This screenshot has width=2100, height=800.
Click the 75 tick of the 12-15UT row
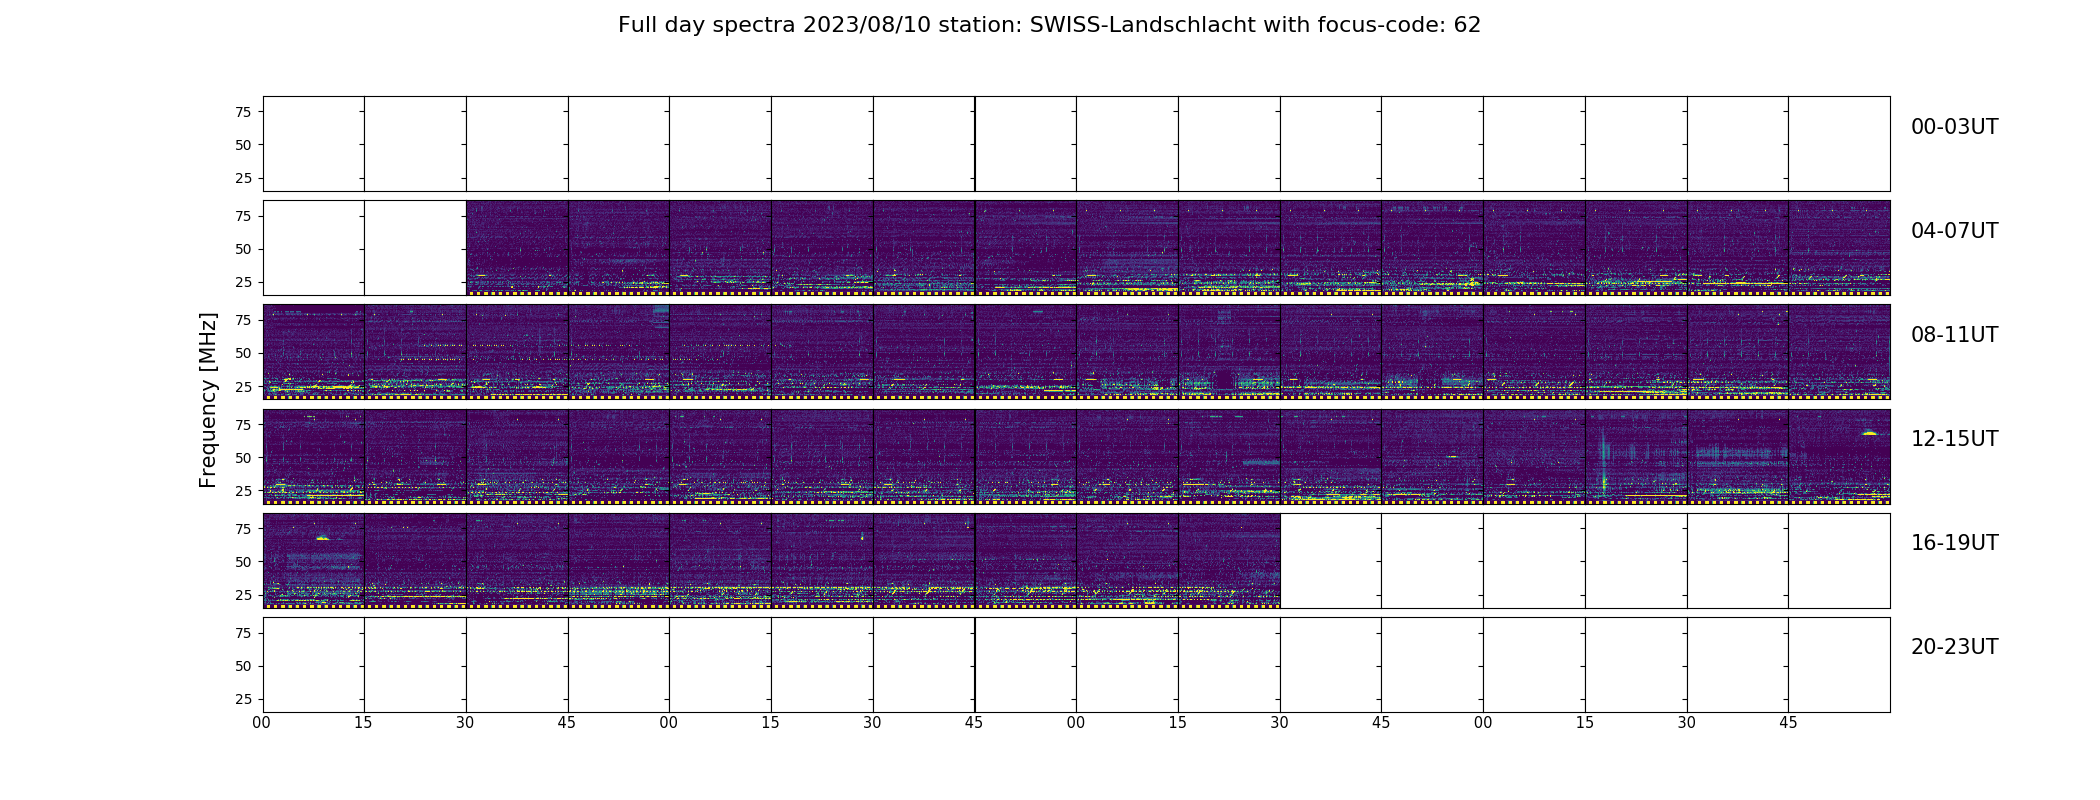243,425
